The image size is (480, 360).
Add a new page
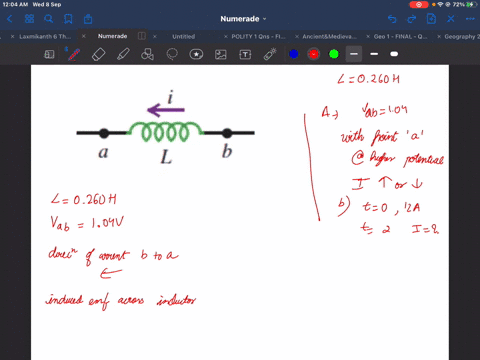pyautogui.click(x=431, y=19)
